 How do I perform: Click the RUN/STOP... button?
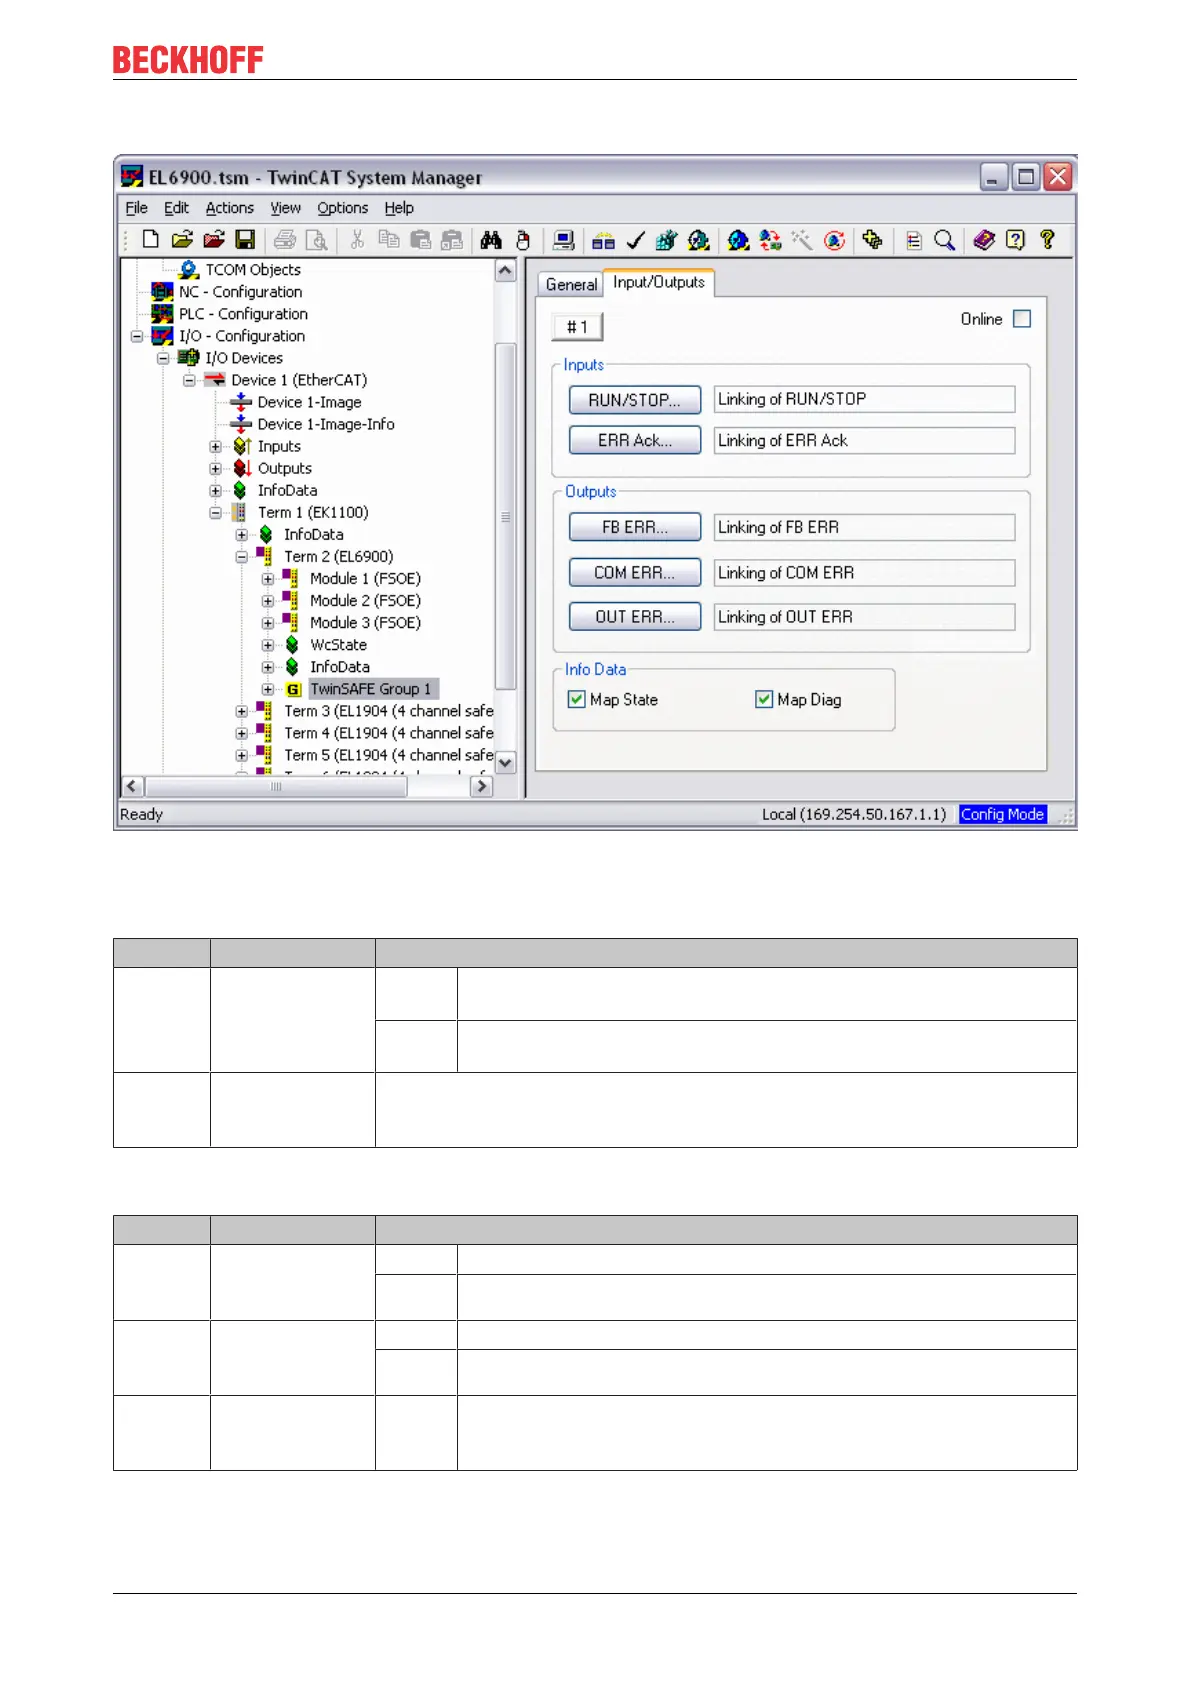click(x=635, y=400)
